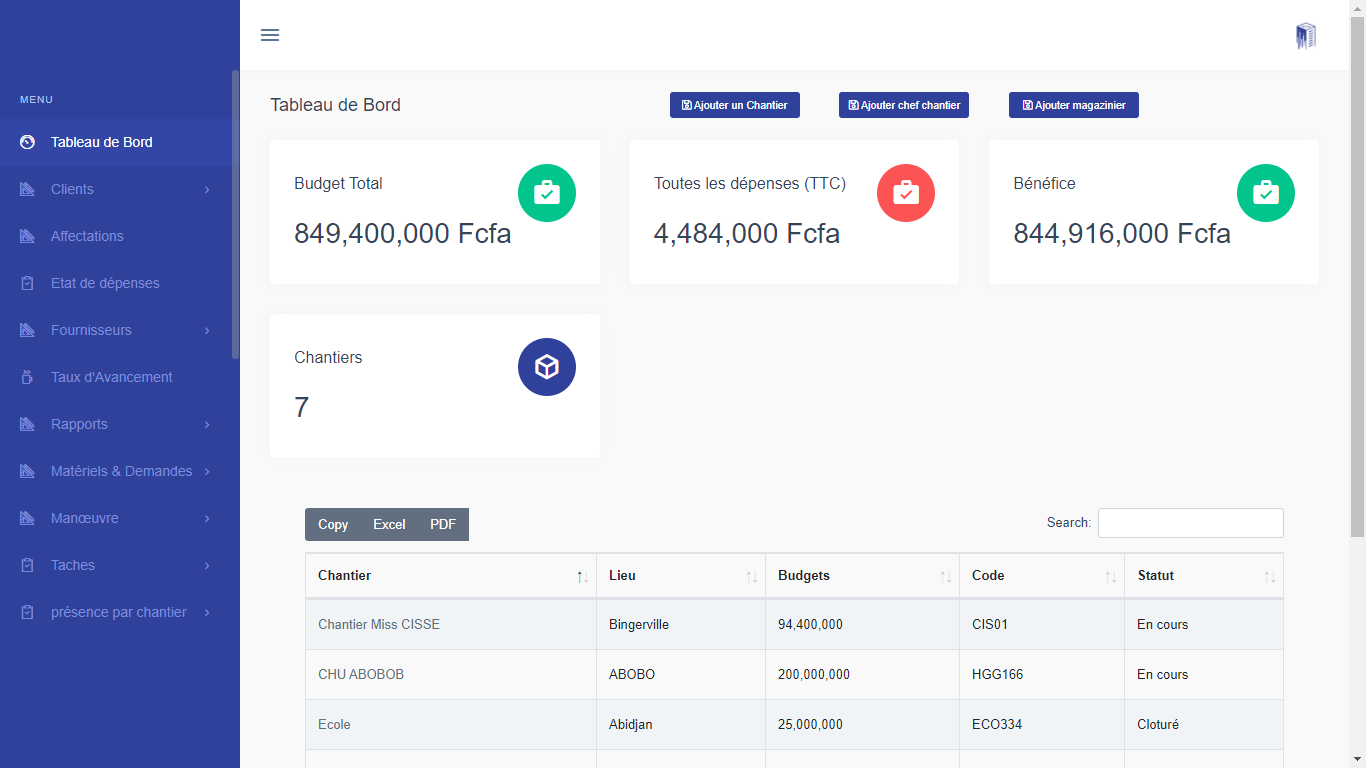Select Tableau de Bord menu item
1366x768 pixels.
pos(101,142)
